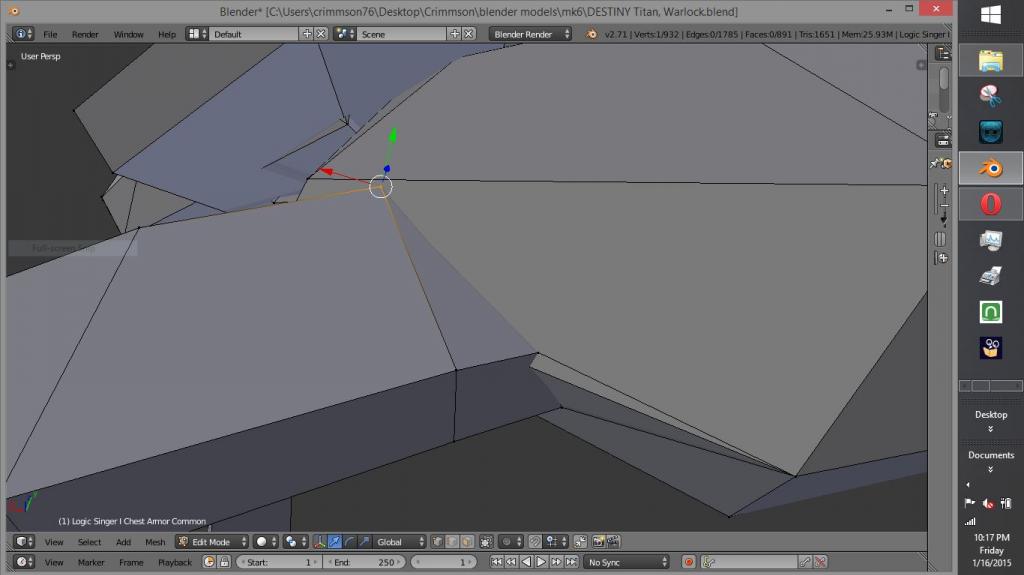Open the Blender Render engine dropdown
This screenshot has height=575, width=1024.
[530, 34]
